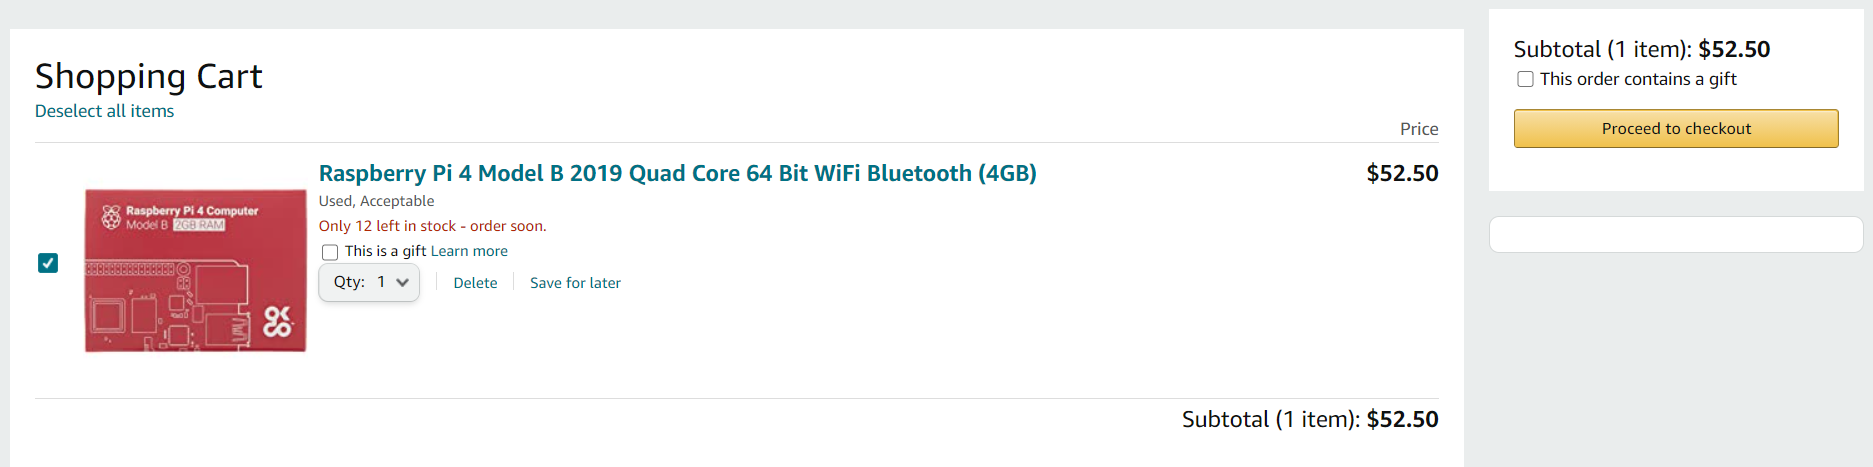
Task: Click the chevron arrow in the Qty selector
Action: [402, 283]
